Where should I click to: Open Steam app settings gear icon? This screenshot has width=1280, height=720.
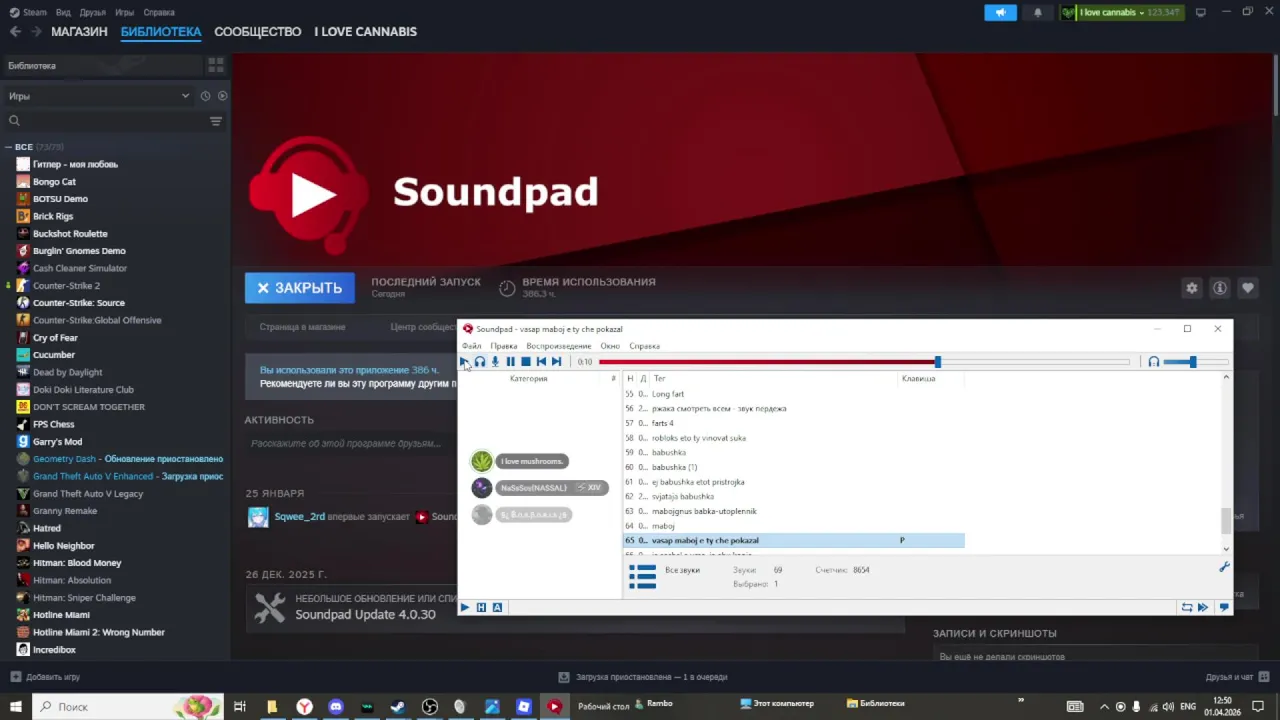[x=1191, y=288]
